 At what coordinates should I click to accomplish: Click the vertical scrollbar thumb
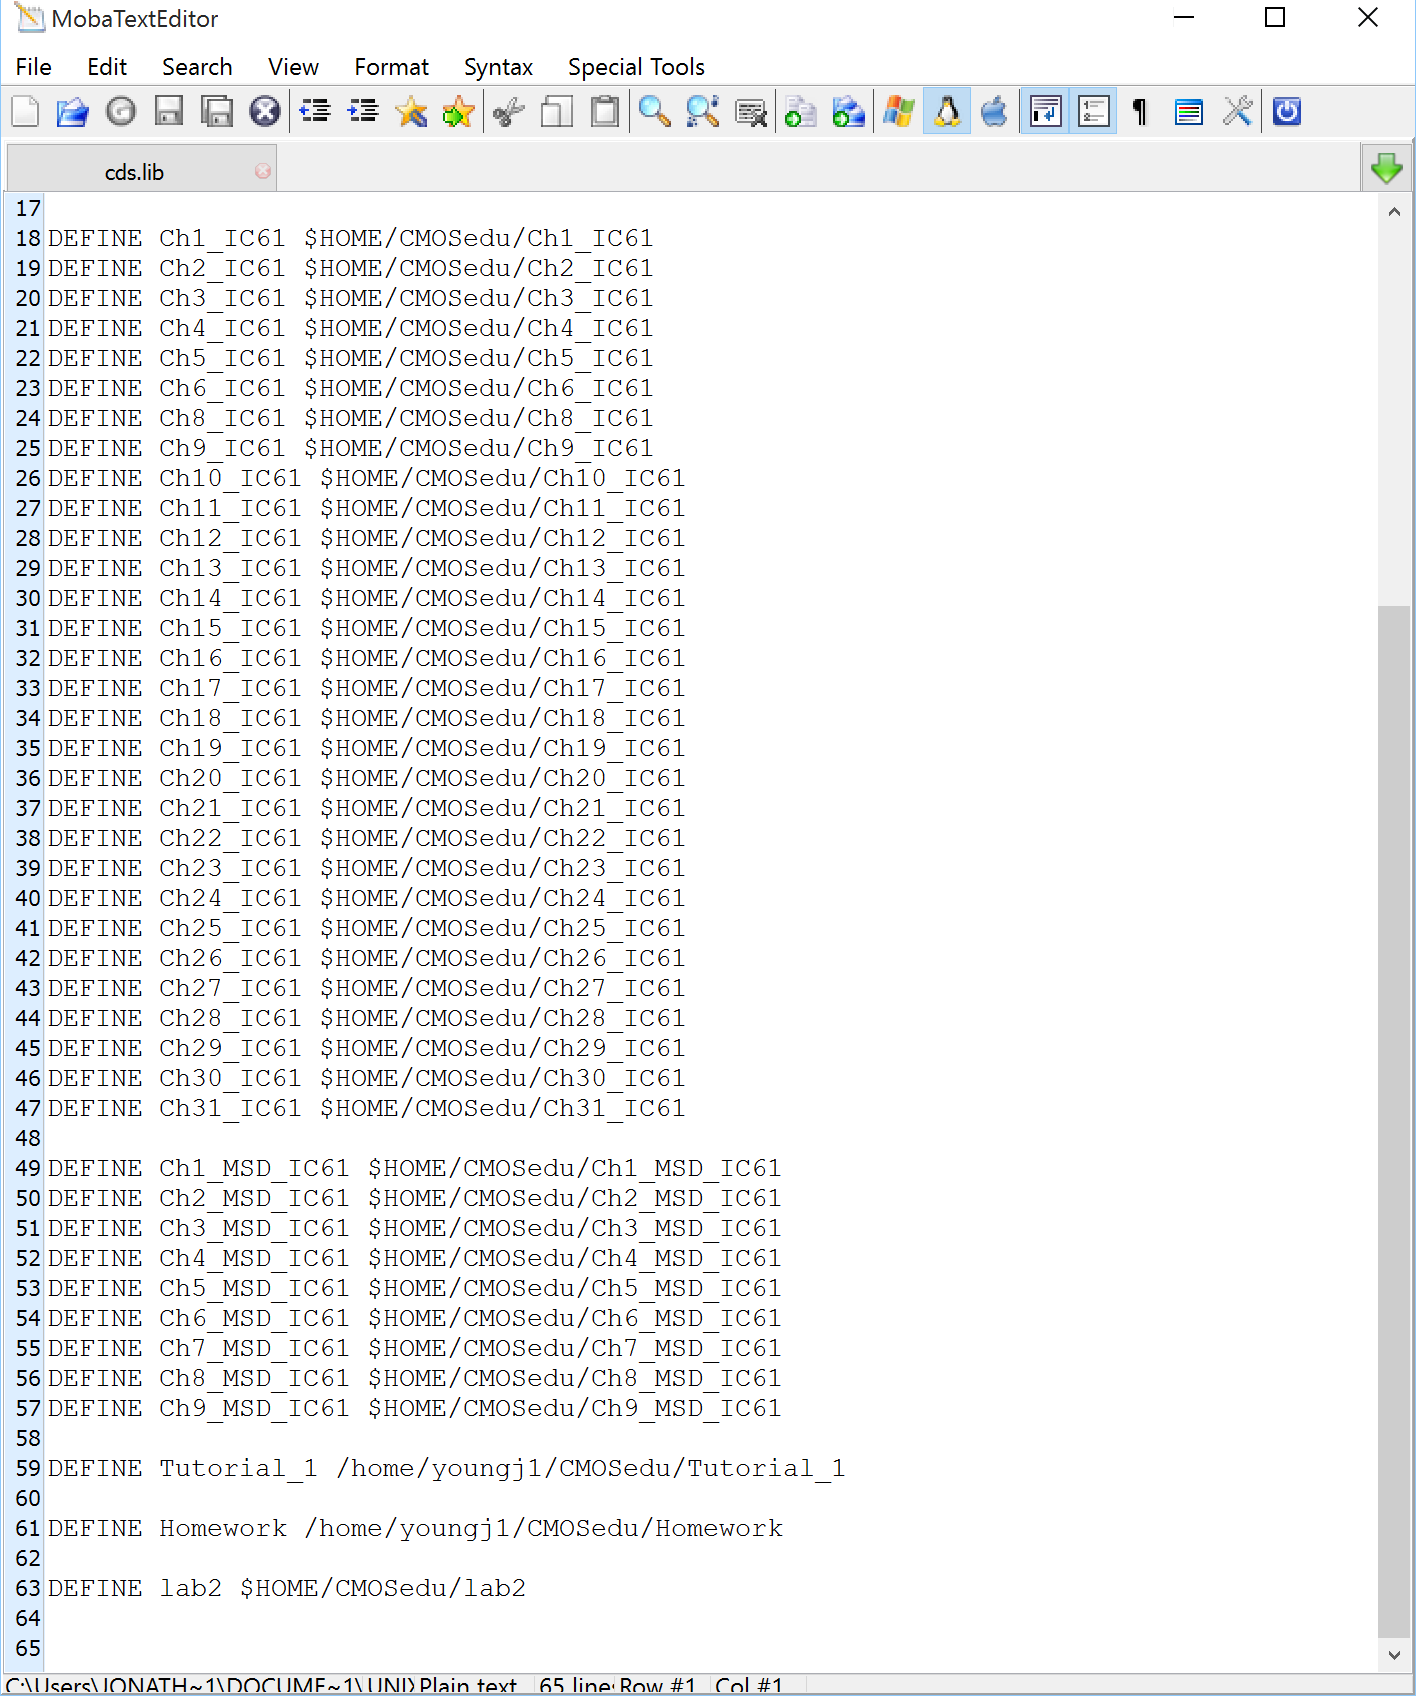pos(1394,1120)
